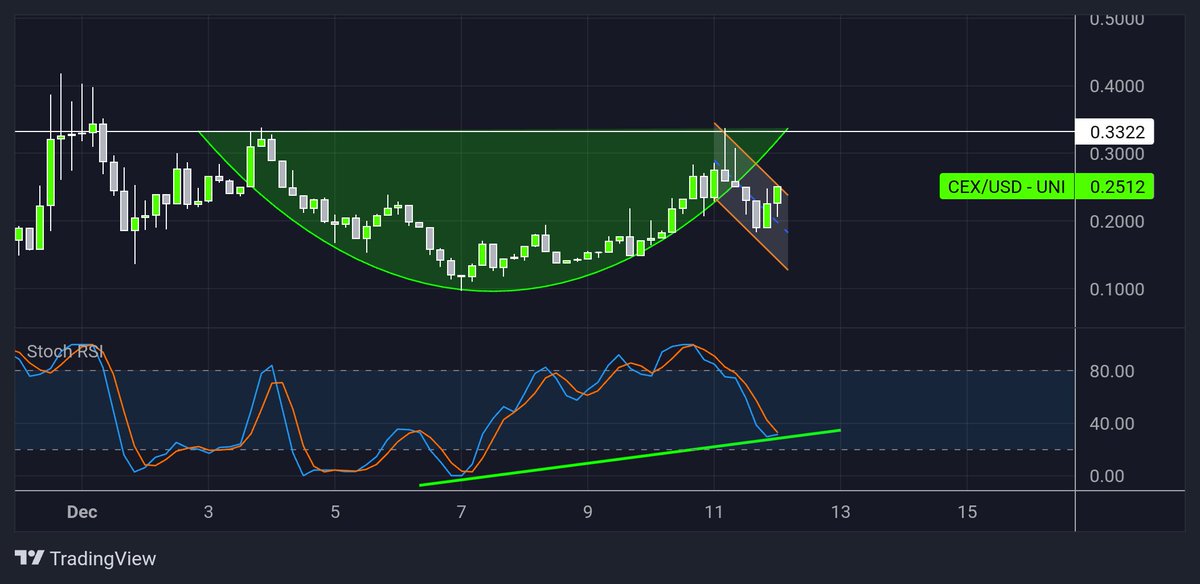Select the 0.3322 horizontal line price label

[1116, 131]
